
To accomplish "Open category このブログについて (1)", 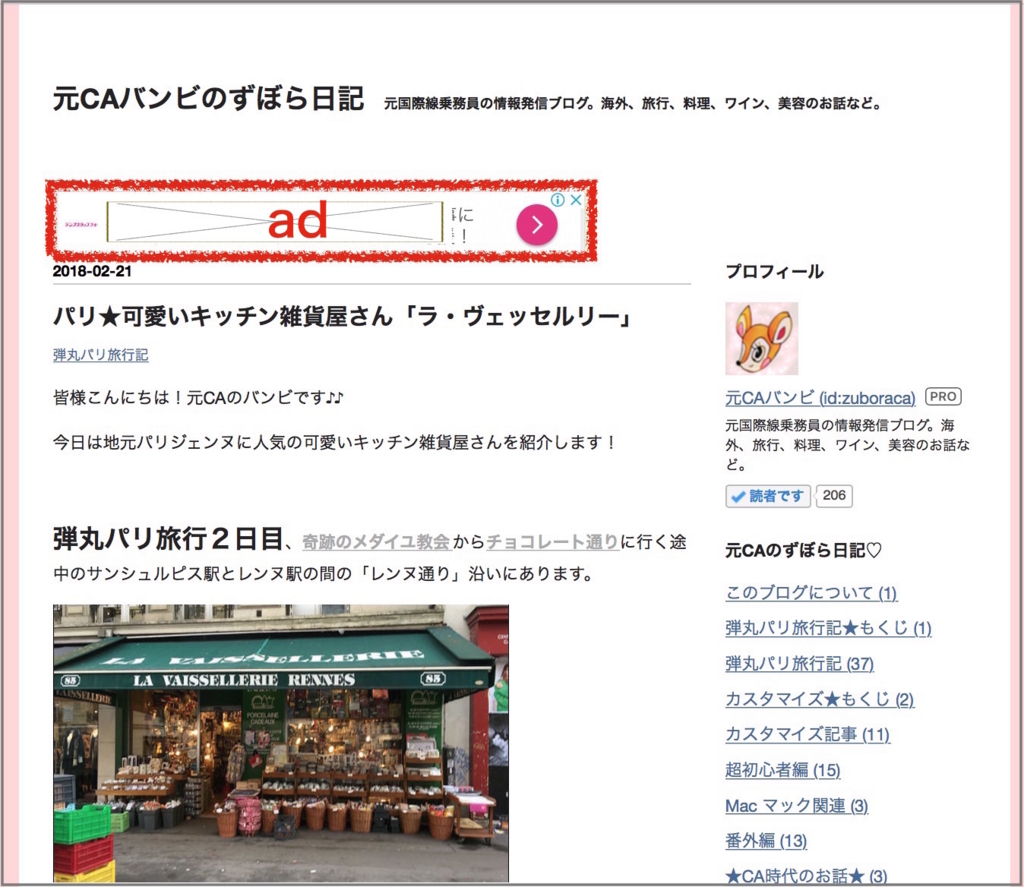I will (x=811, y=592).
